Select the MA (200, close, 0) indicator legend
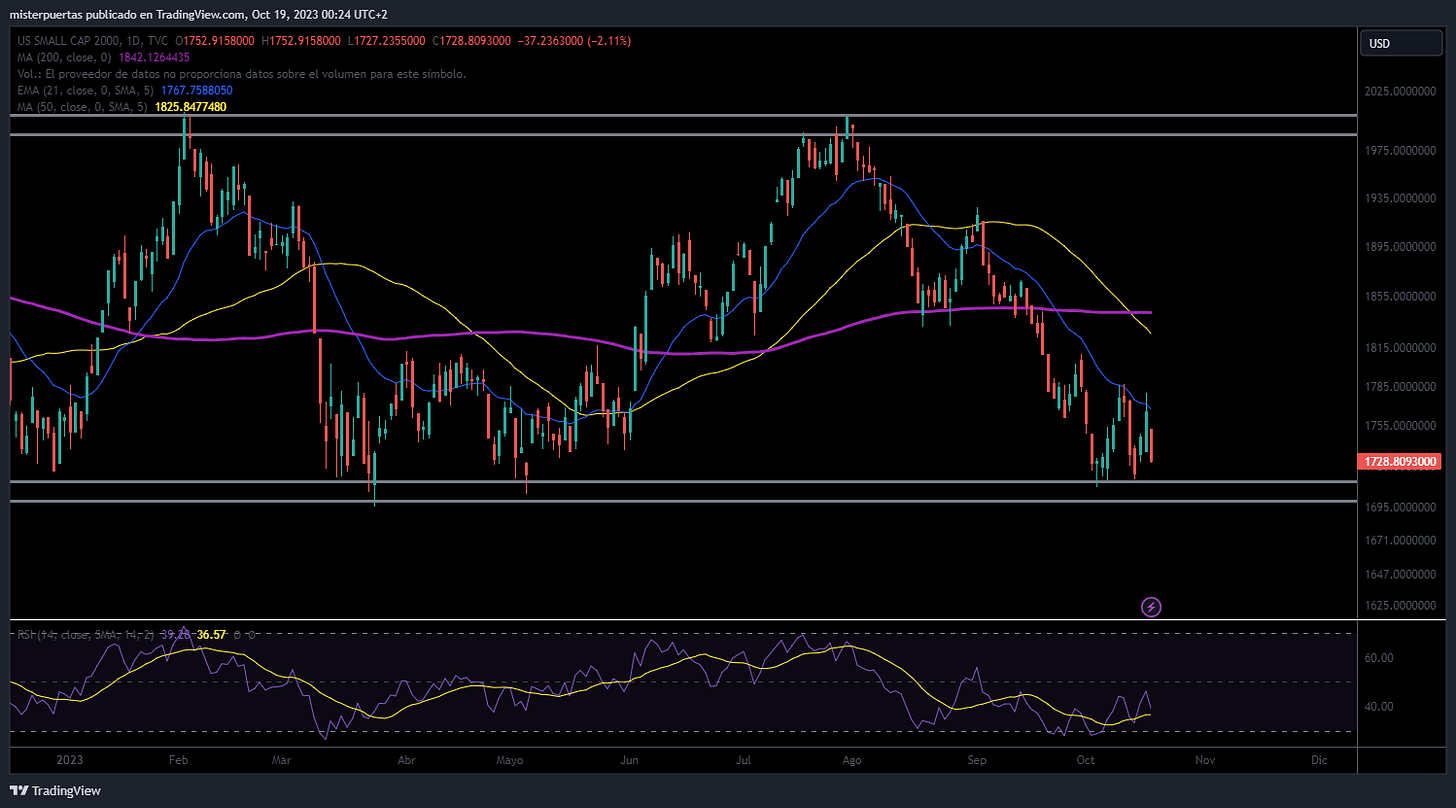Screen dimensions: 1456x808 pyautogui.click(x=64, y=57)
